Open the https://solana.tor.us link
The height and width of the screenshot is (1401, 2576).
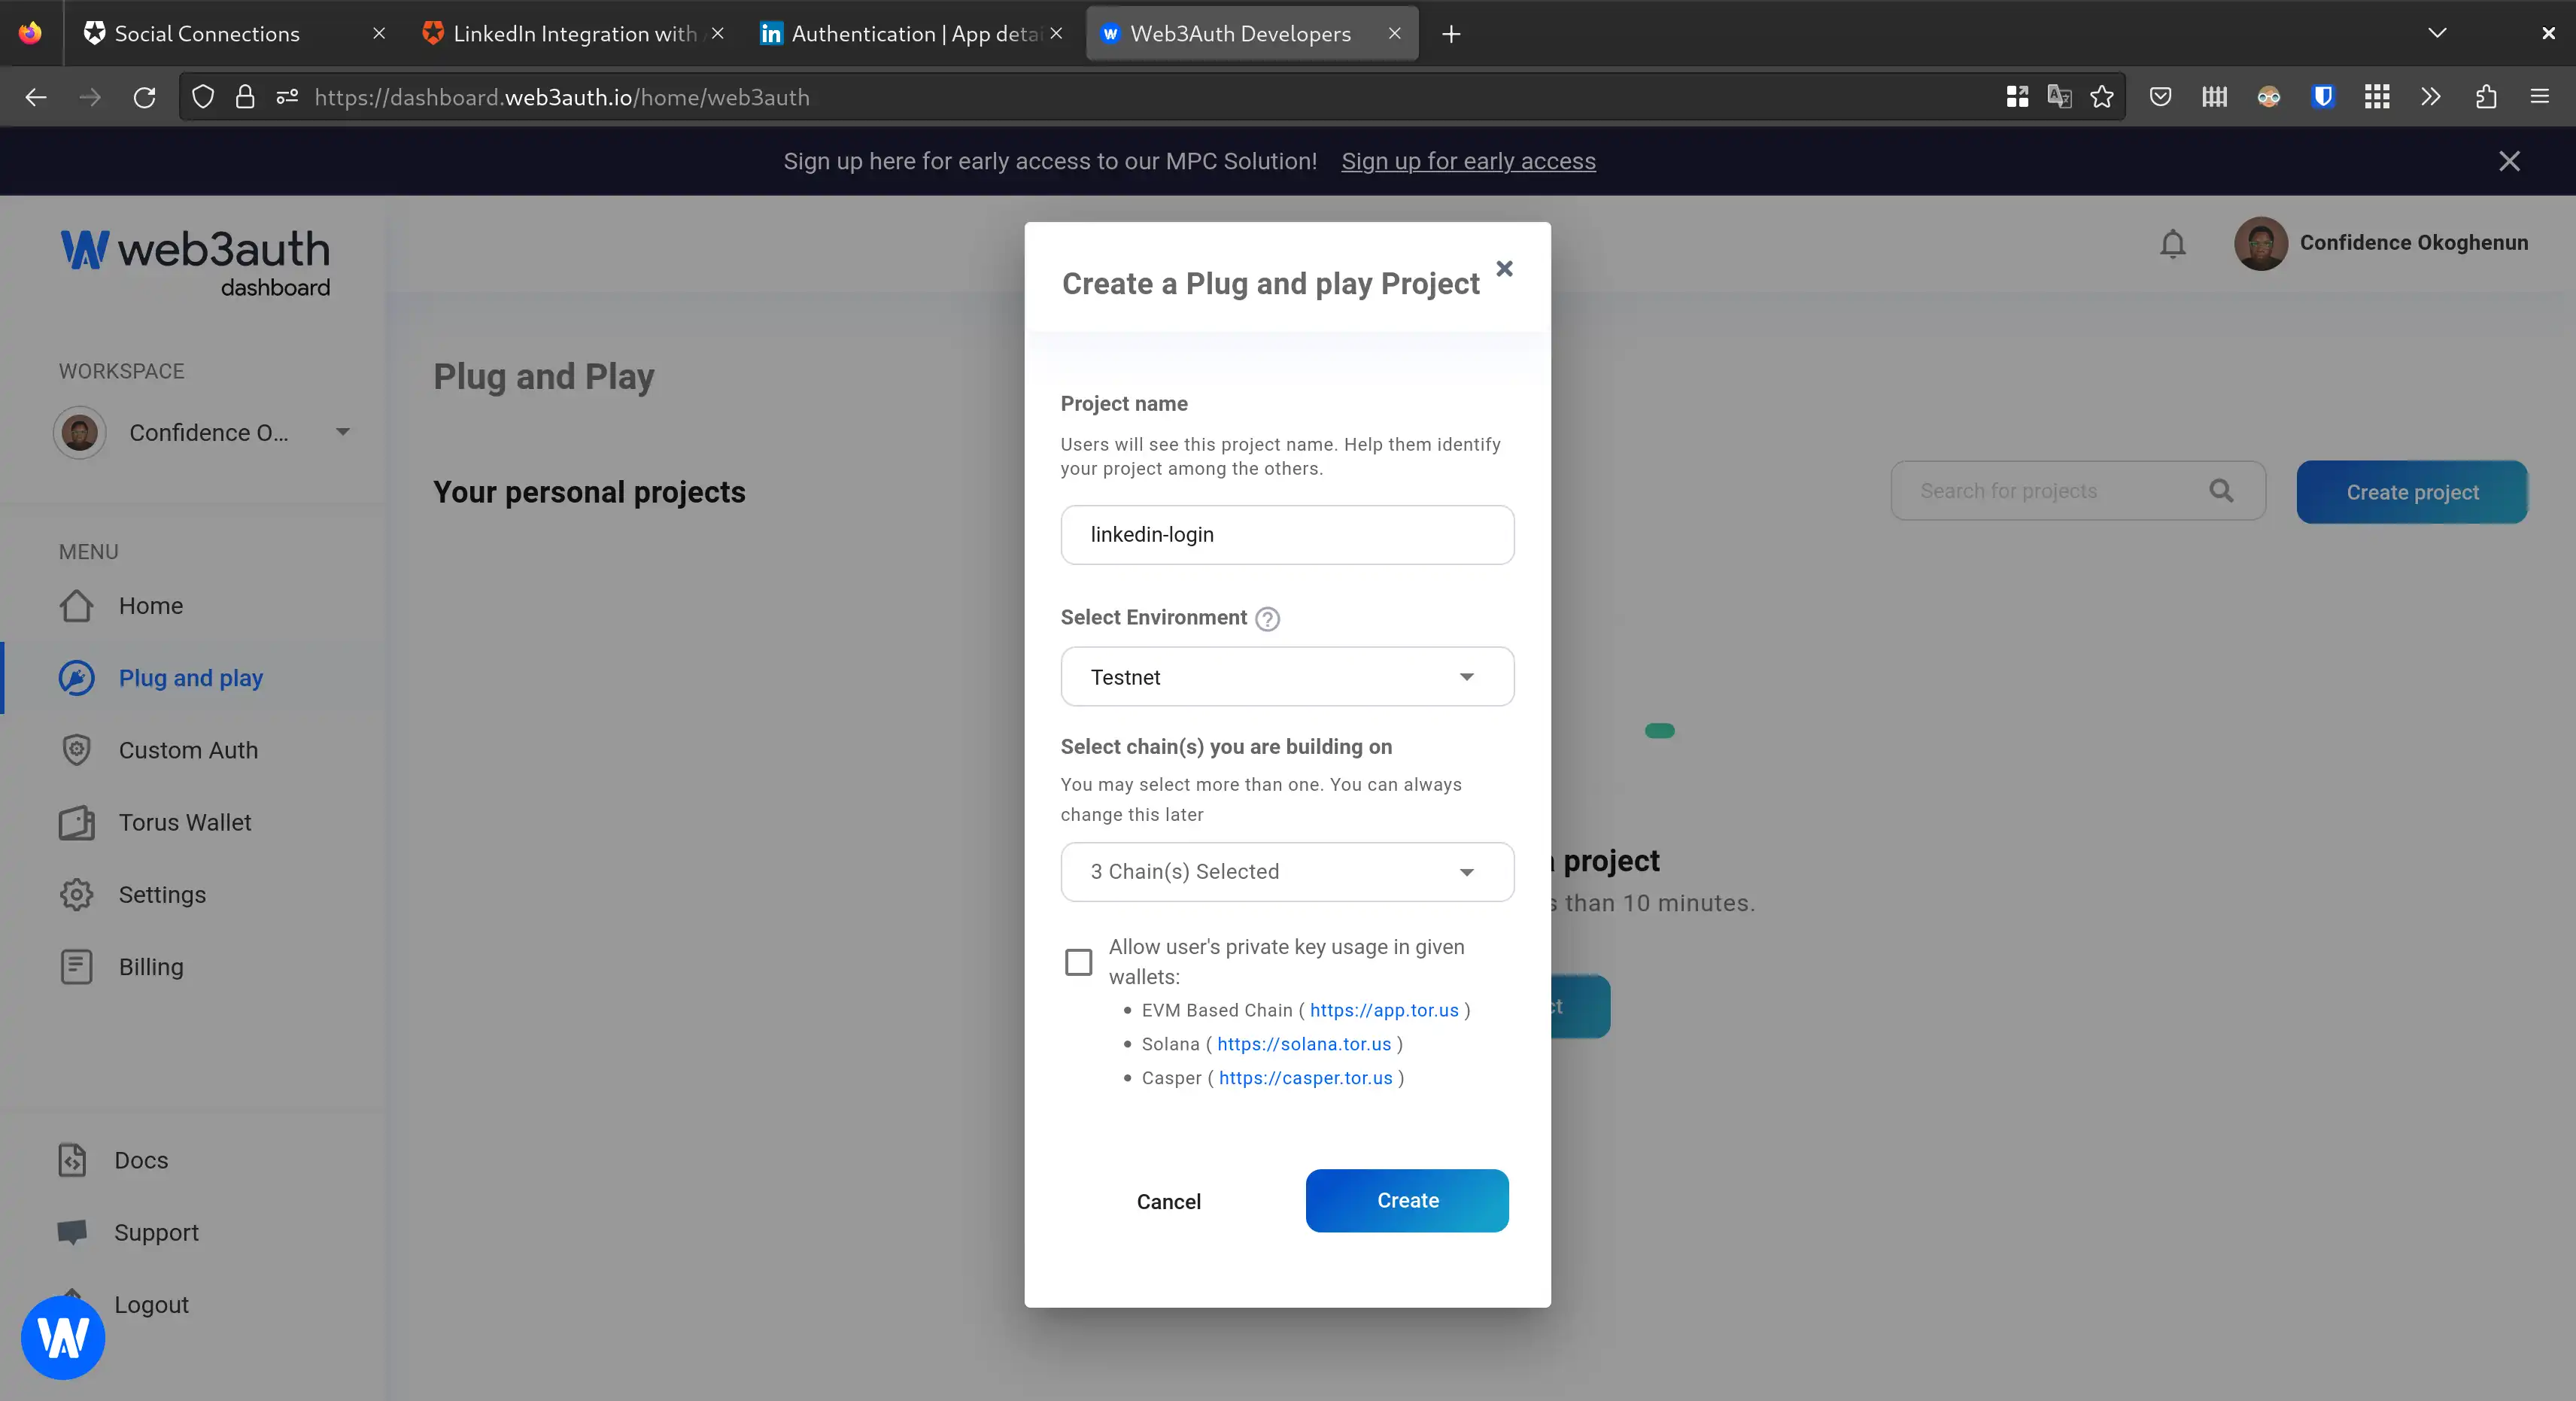[1303, 1044]
